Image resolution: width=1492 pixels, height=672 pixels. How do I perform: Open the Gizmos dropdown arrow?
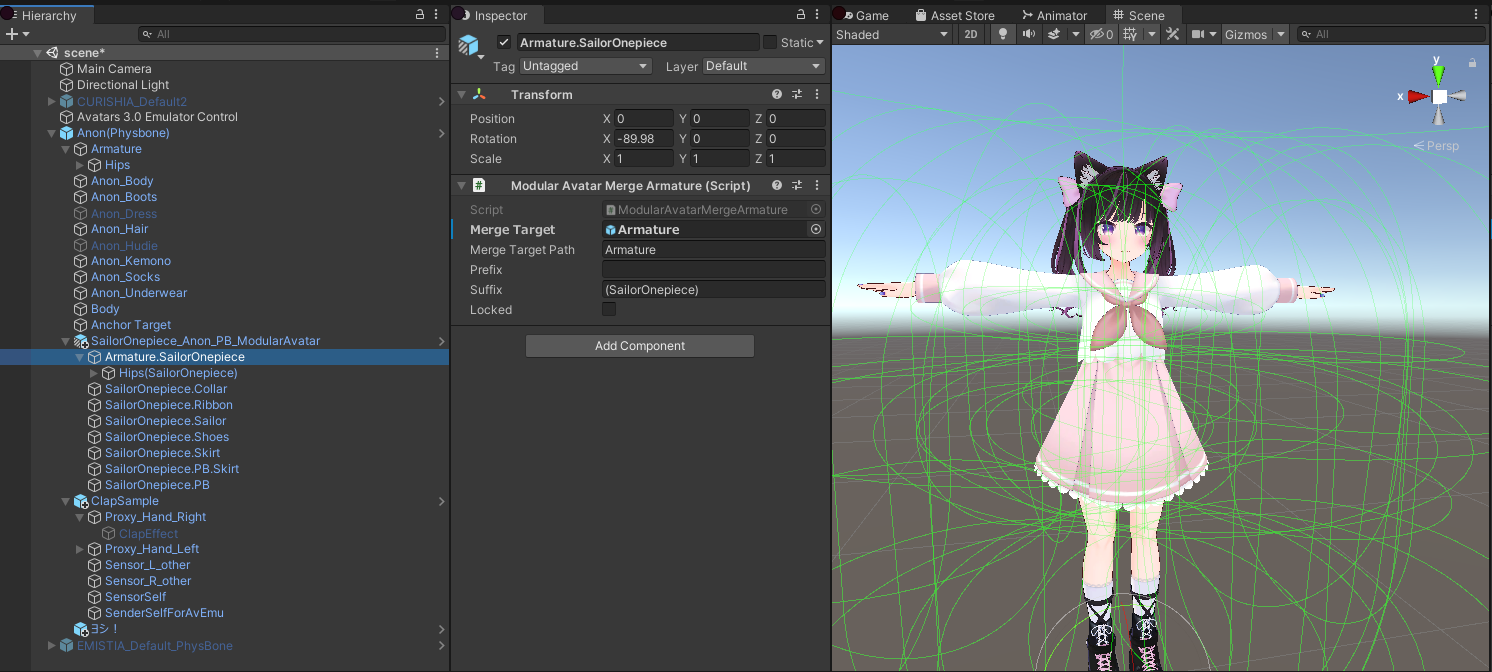click(1280, 34)
